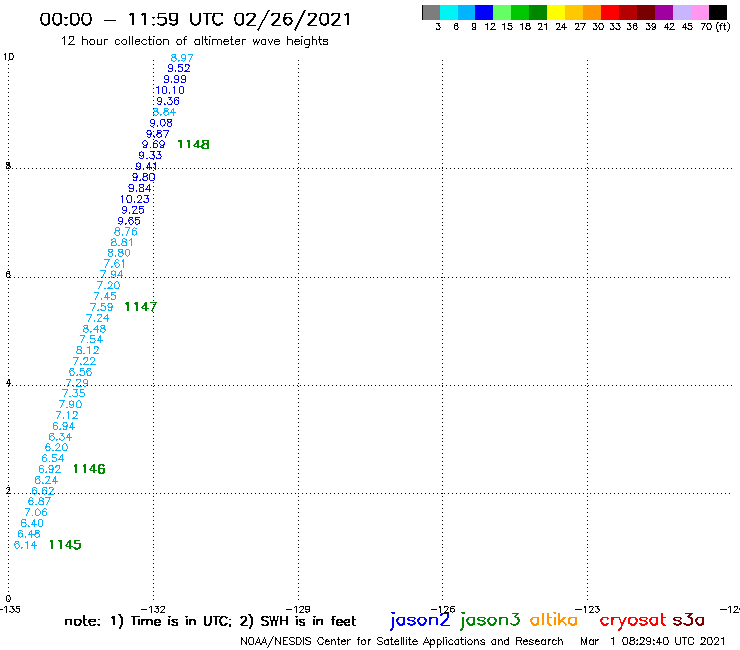Image resolution: width=740 pixels, height=650 pixels.
Task: Click the subtitle about altimeter wave heights
Action: [194, 41]
